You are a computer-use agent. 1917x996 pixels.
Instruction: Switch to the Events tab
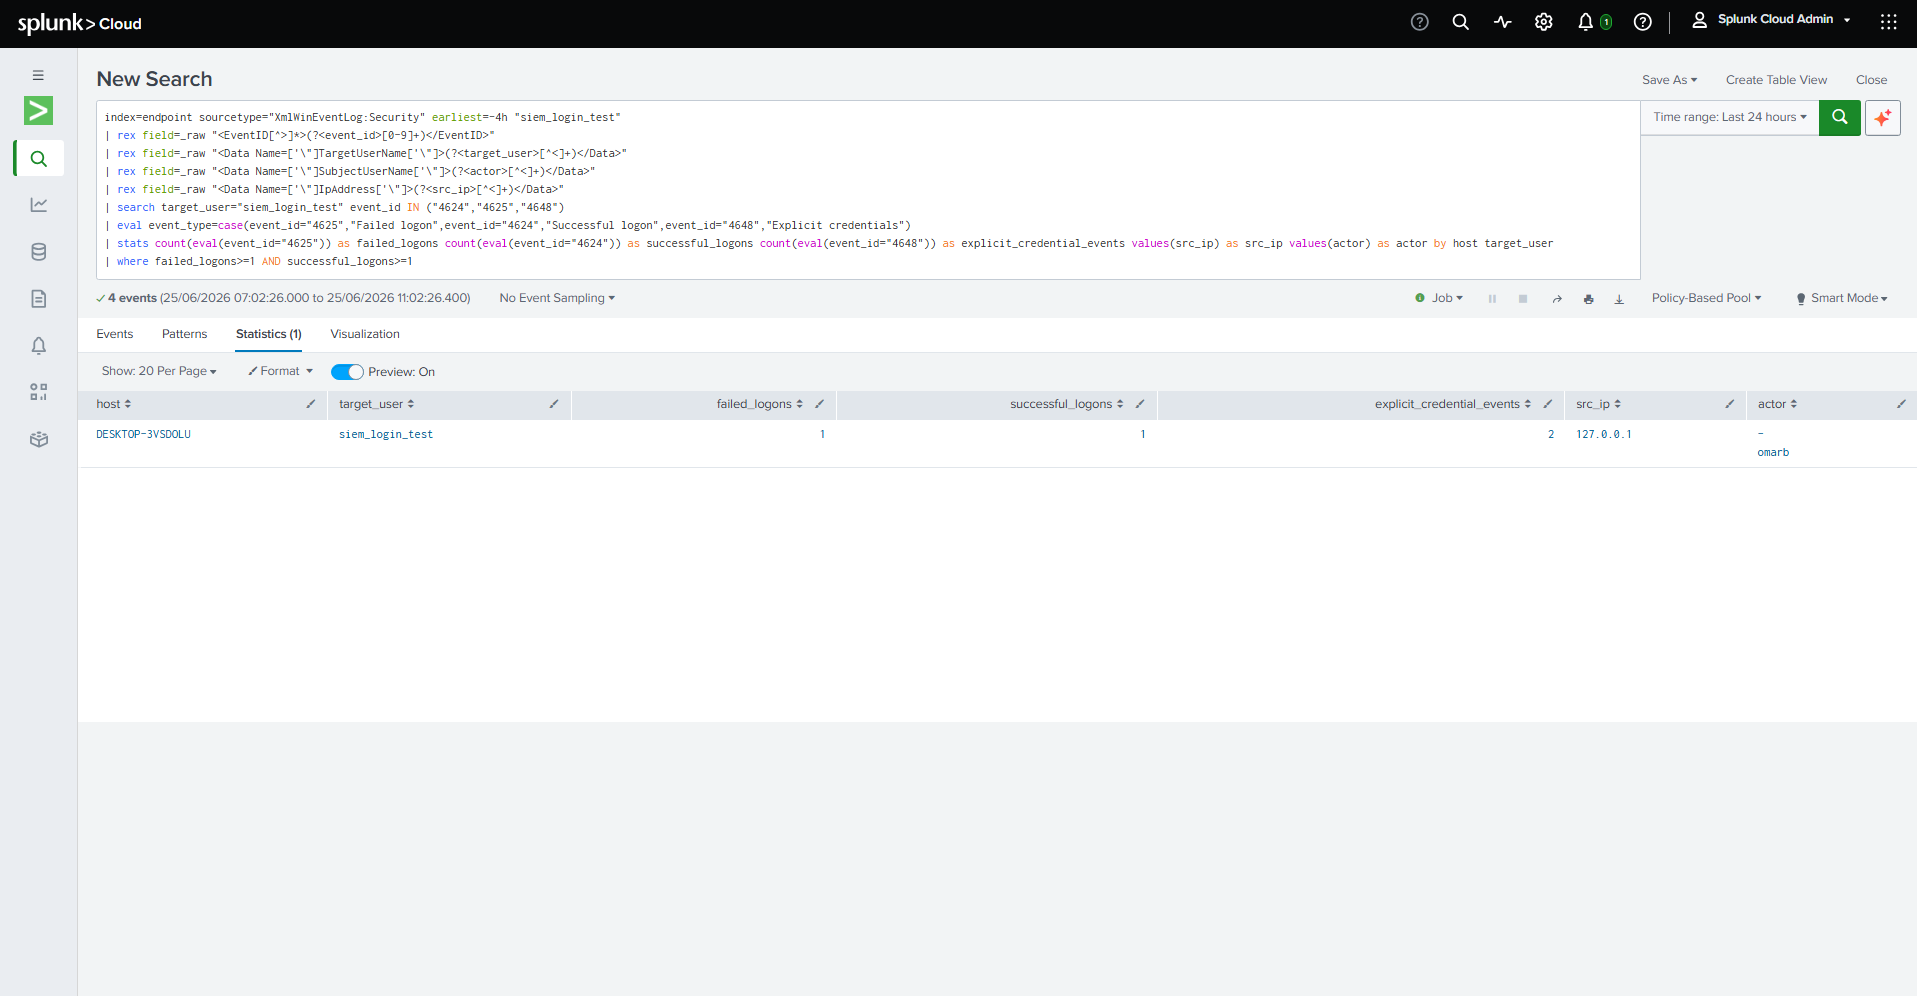(x=114, y=334)
